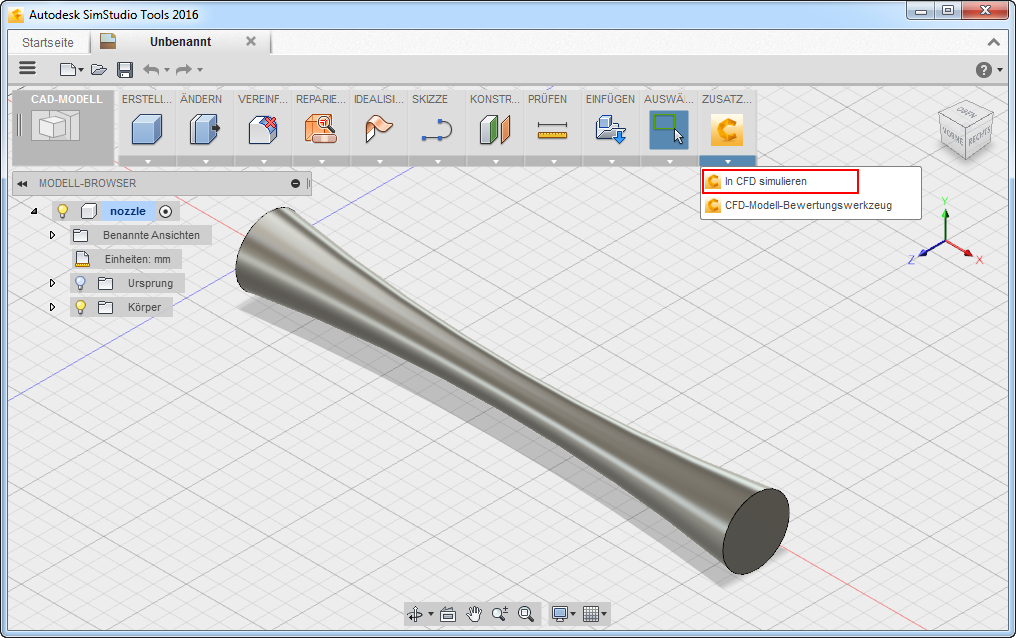
Task: Collapse the ZUSATZ... dropdown arrow
Action: pos(728,161)
